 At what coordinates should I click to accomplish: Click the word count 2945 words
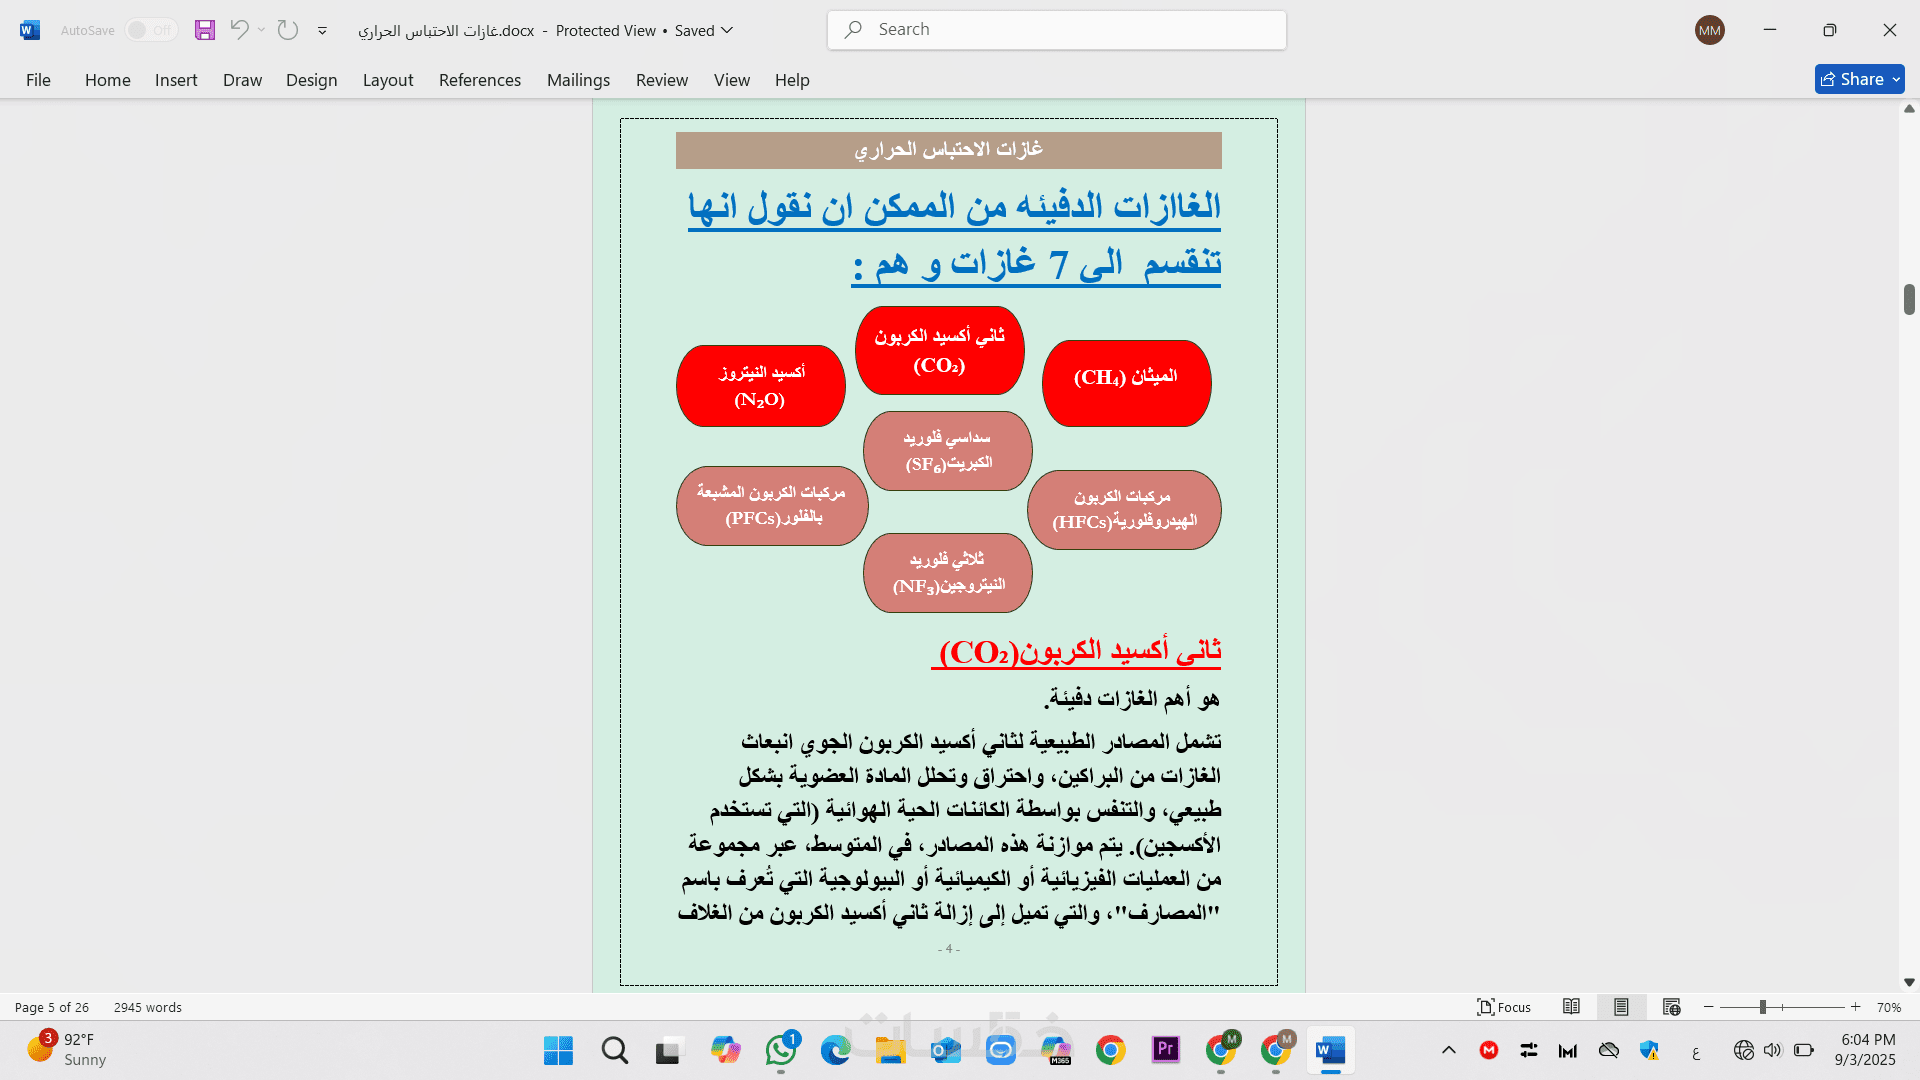click(x=148, y=1007)
